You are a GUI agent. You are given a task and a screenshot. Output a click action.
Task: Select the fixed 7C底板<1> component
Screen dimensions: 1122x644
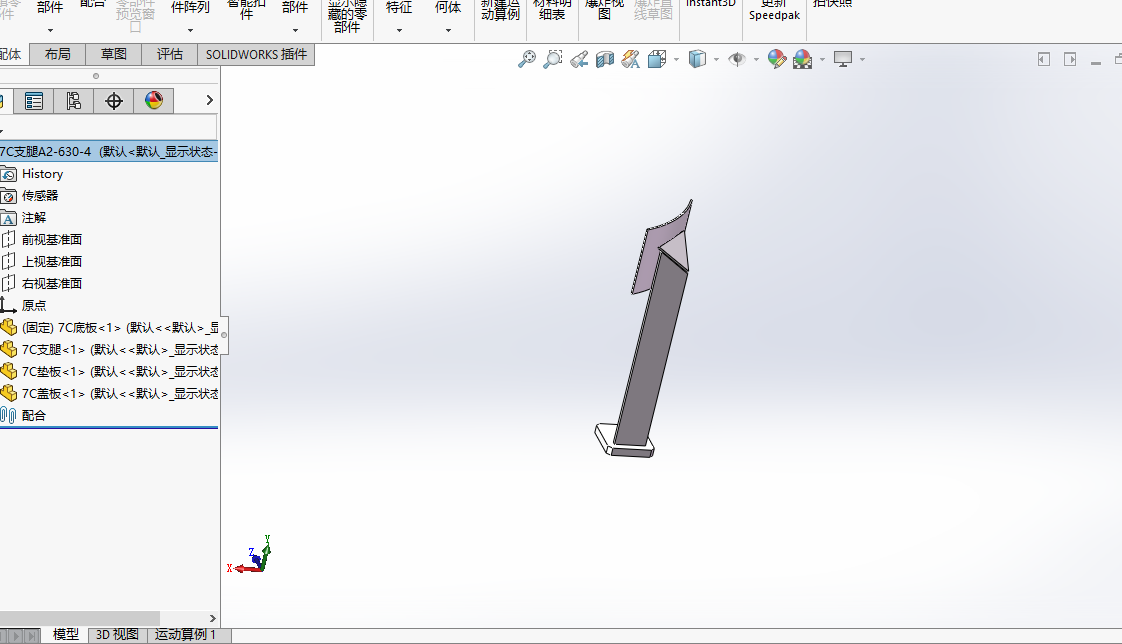click(119, 328)
